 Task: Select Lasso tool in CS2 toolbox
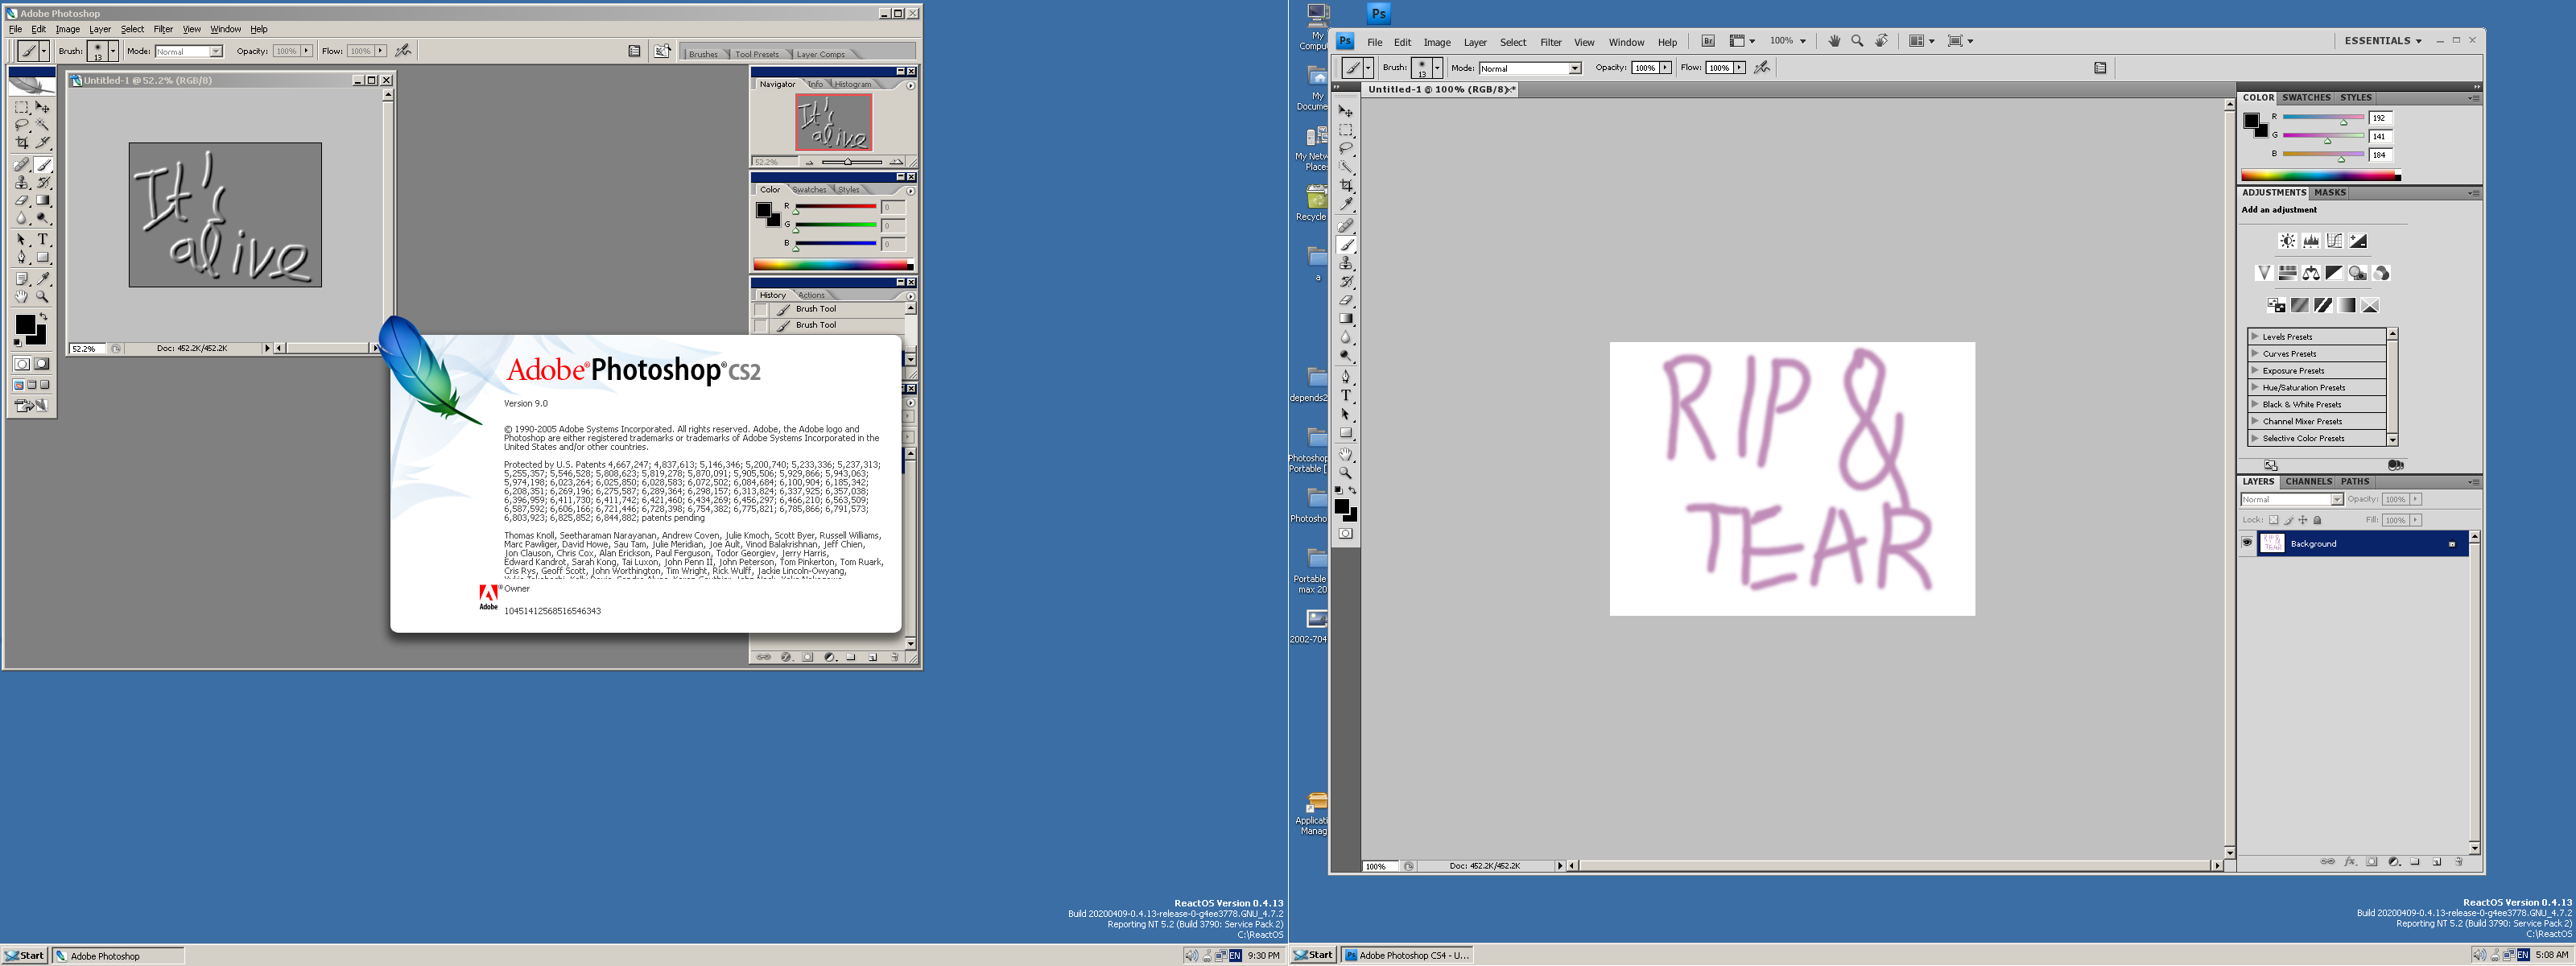(21, 124)
